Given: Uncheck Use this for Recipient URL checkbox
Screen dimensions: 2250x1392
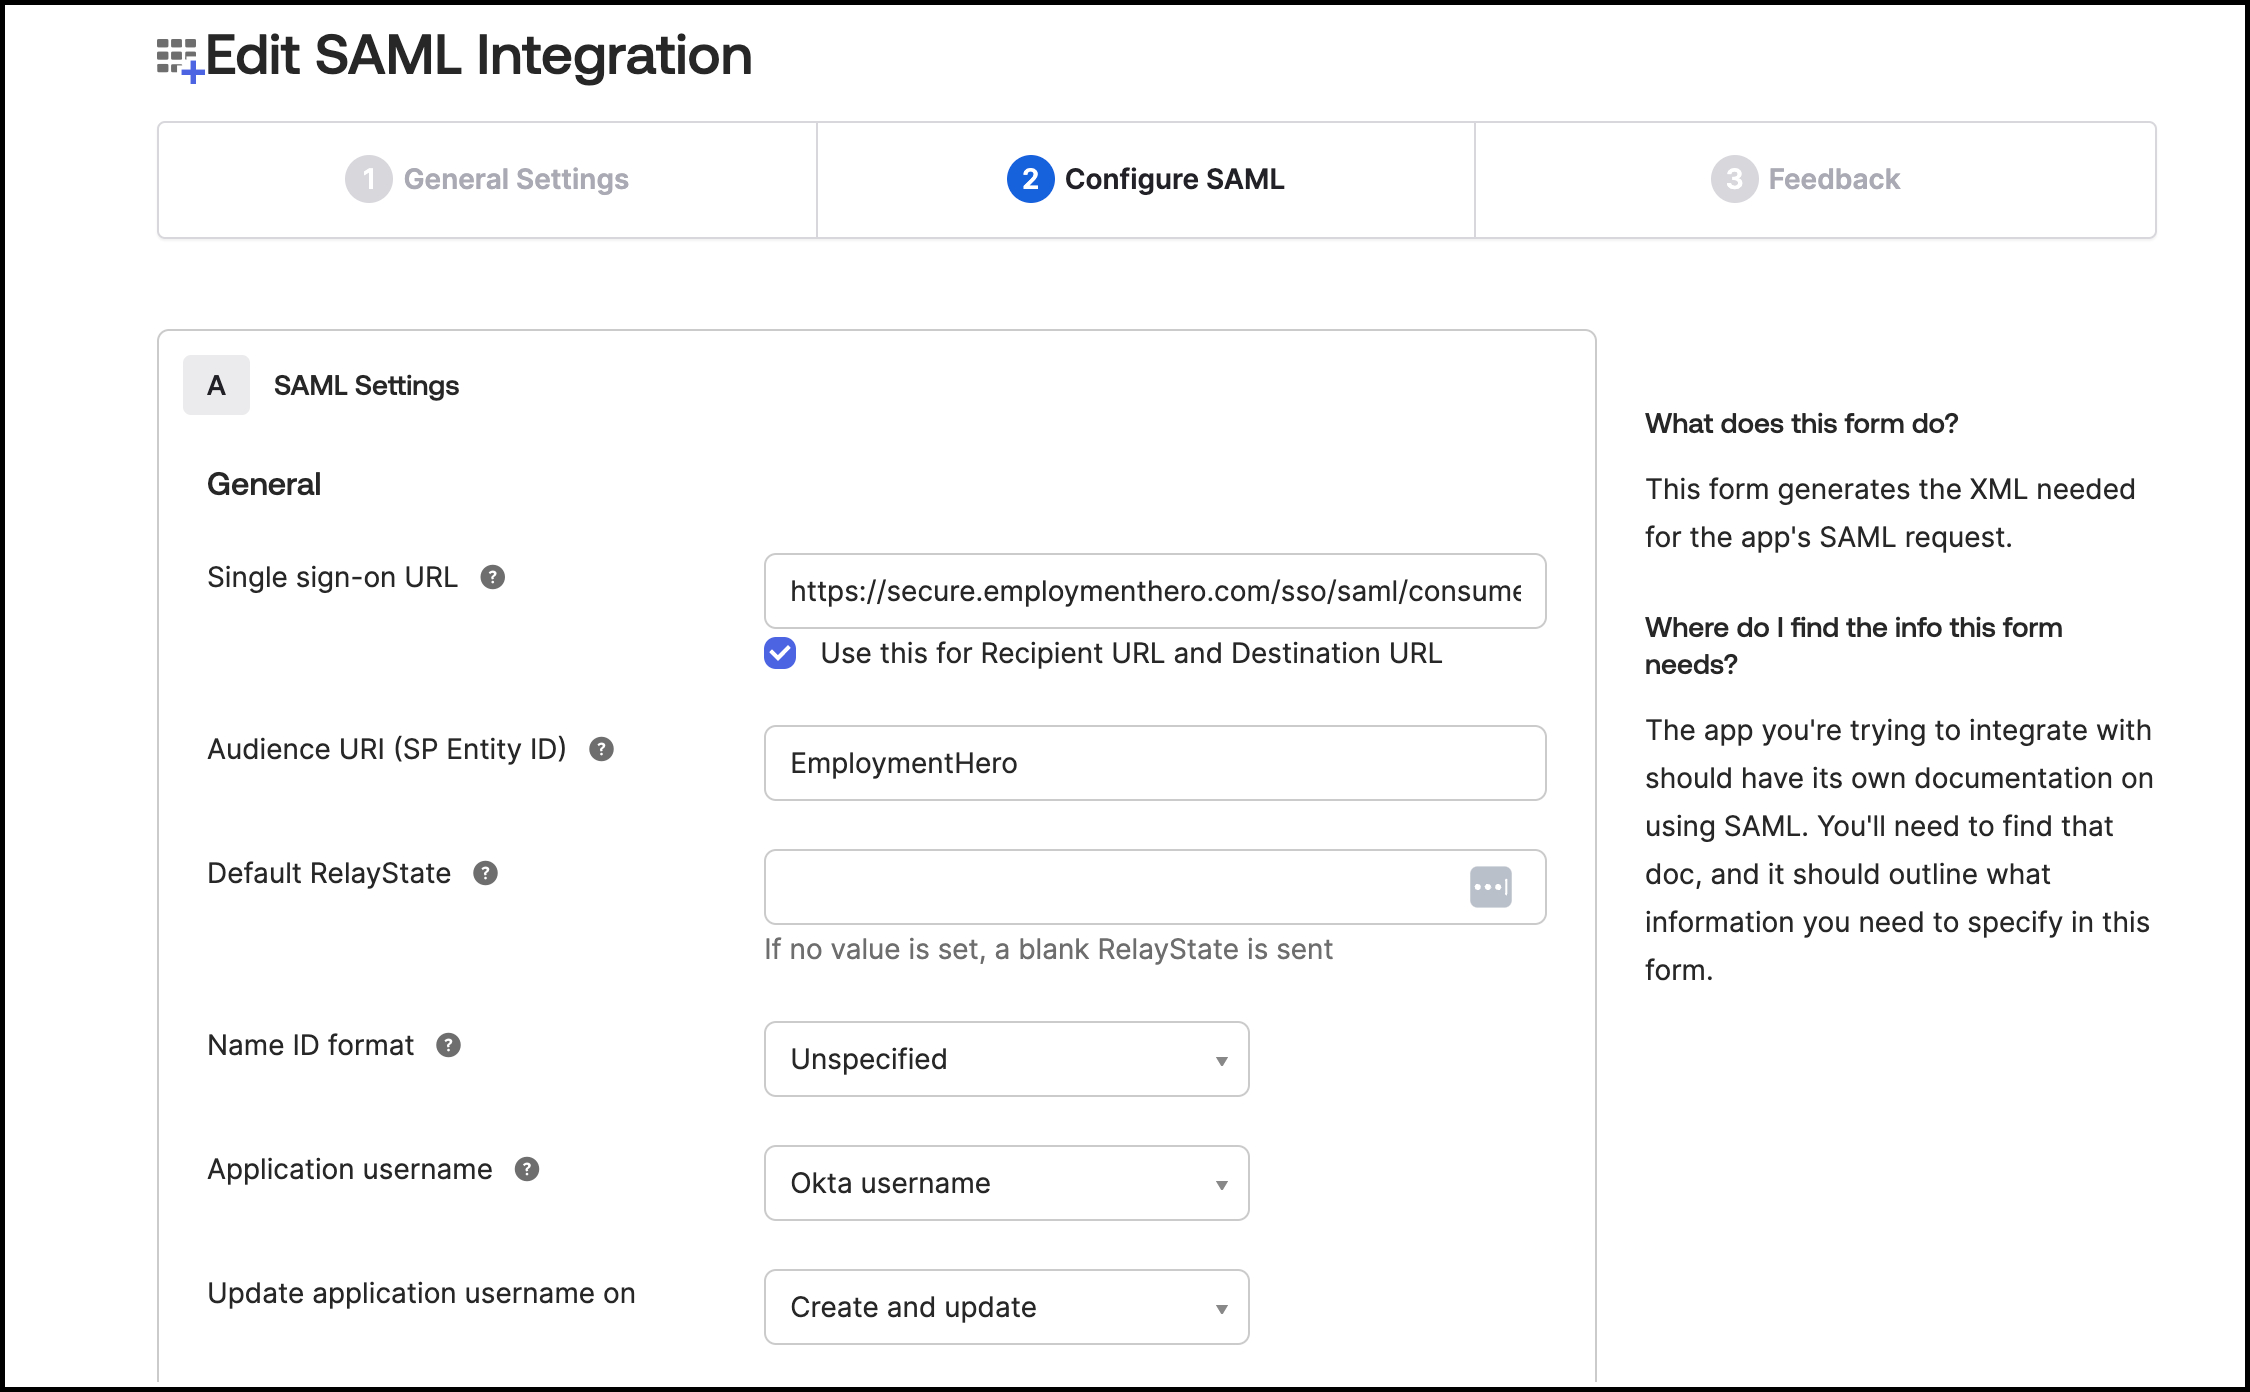Looking at the screenshot, I should pos(780,653).
